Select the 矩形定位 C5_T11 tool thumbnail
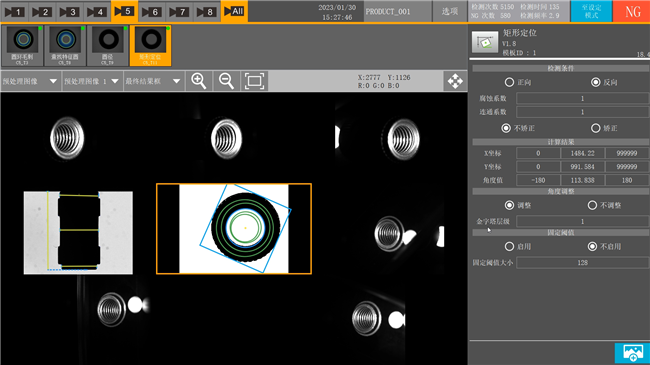Image resolution: width=650 pixels, height=365 pixels. tap(150, 45)
